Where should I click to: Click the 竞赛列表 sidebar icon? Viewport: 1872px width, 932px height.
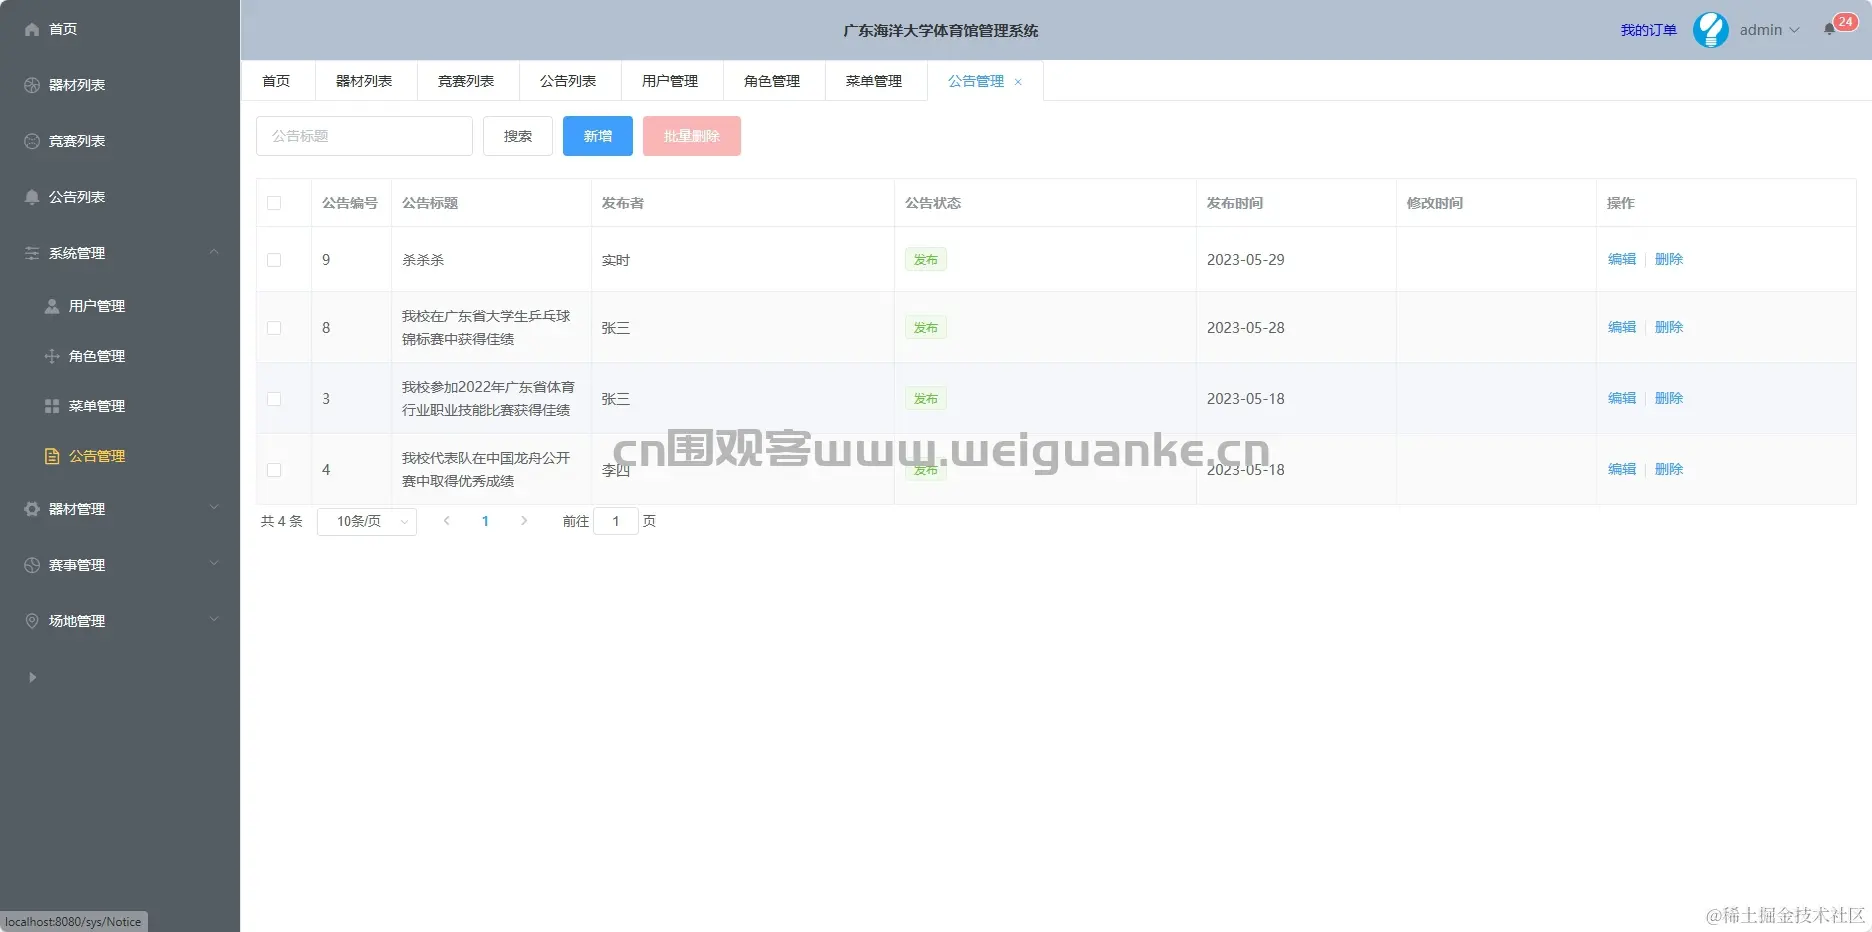[32, 141]
